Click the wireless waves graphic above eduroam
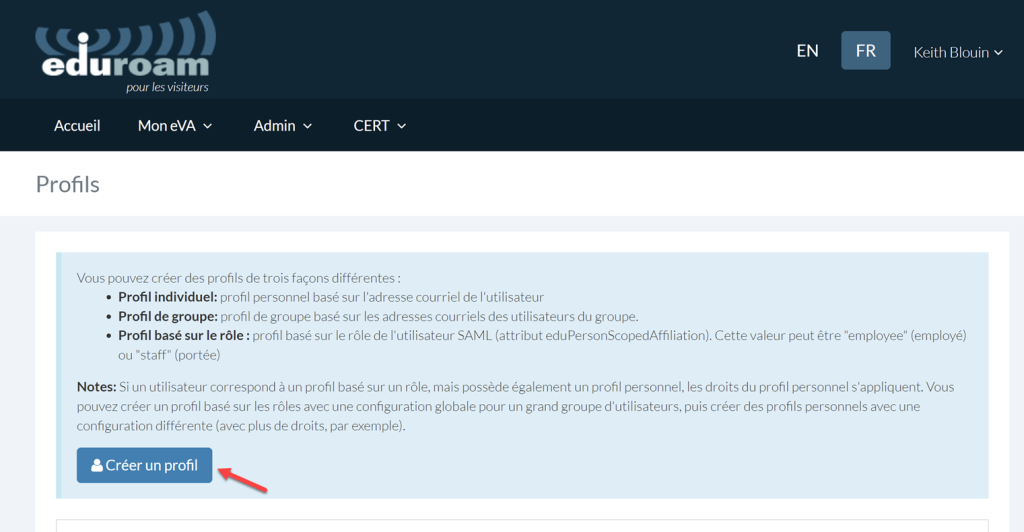Image resolution: width=1024 pixels, height=532 pixels. pos(125,35)
